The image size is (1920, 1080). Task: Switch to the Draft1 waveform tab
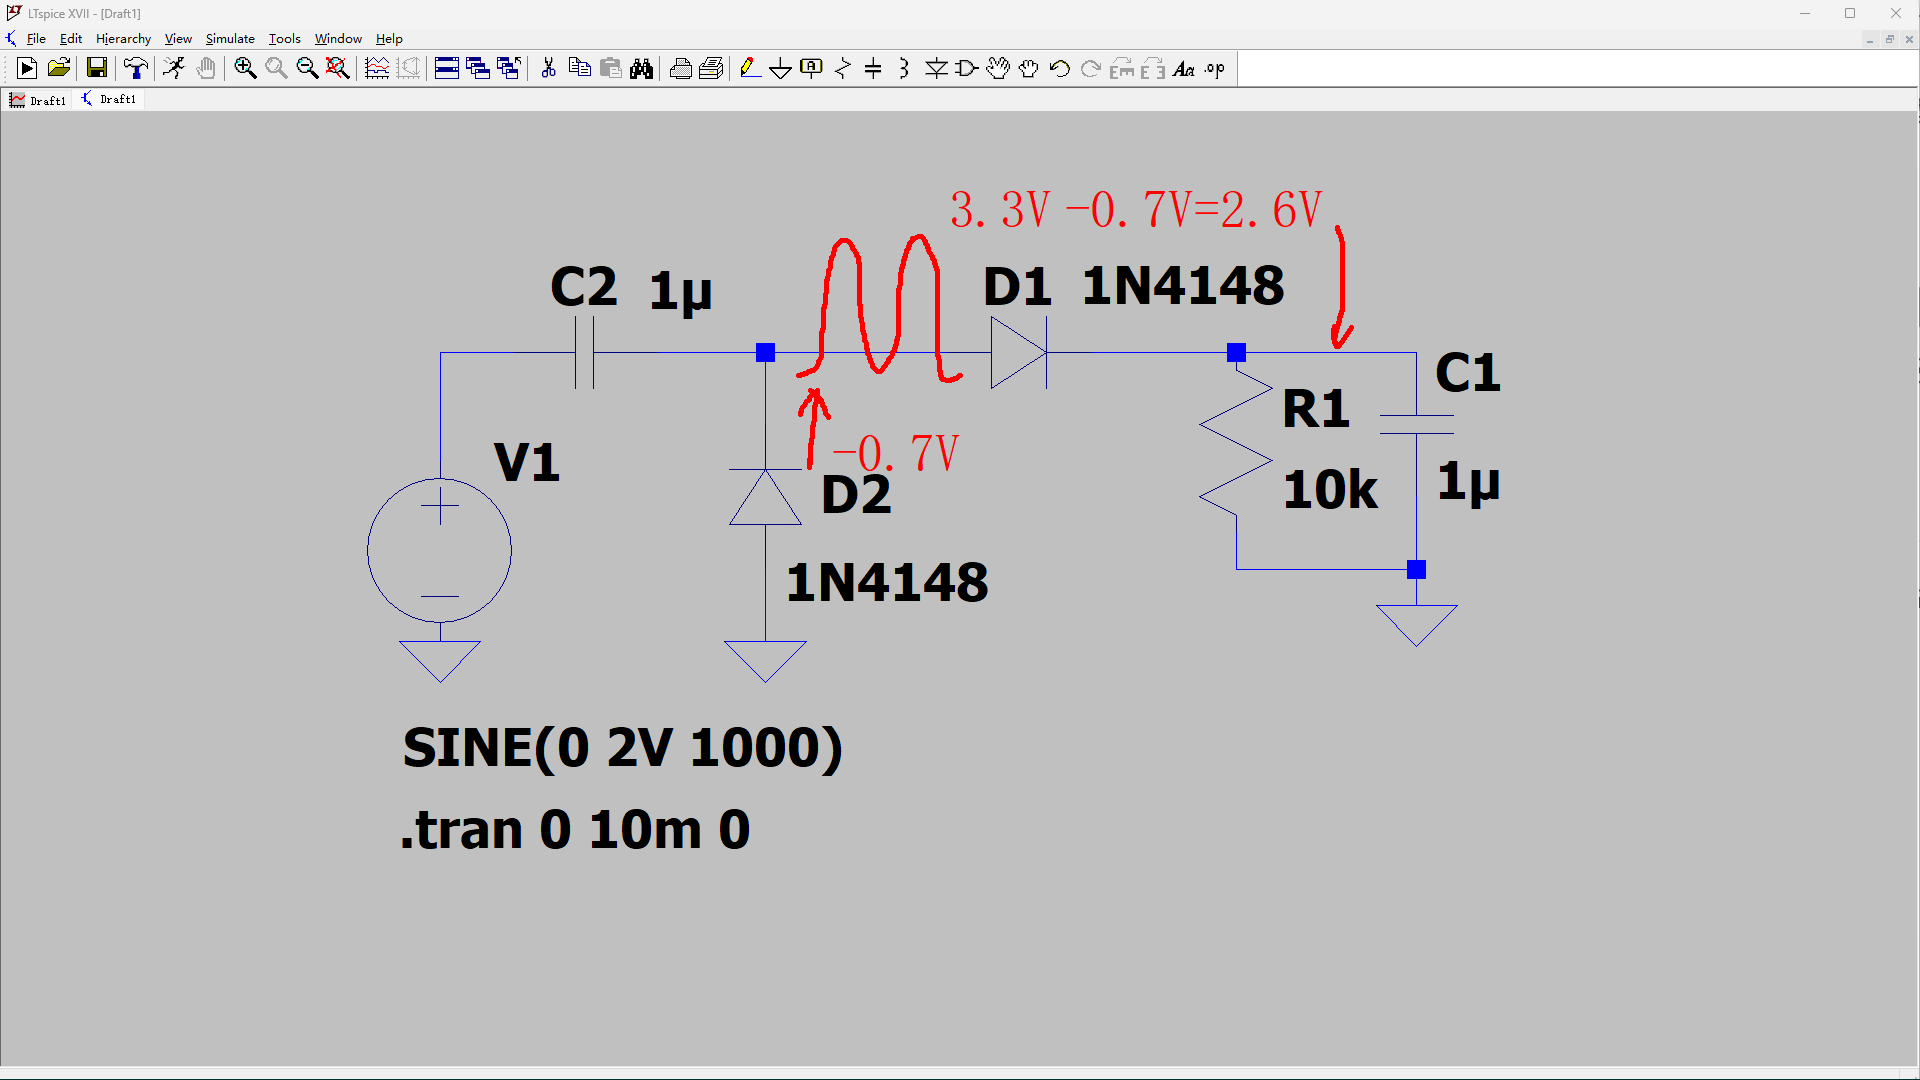(38, 100)
